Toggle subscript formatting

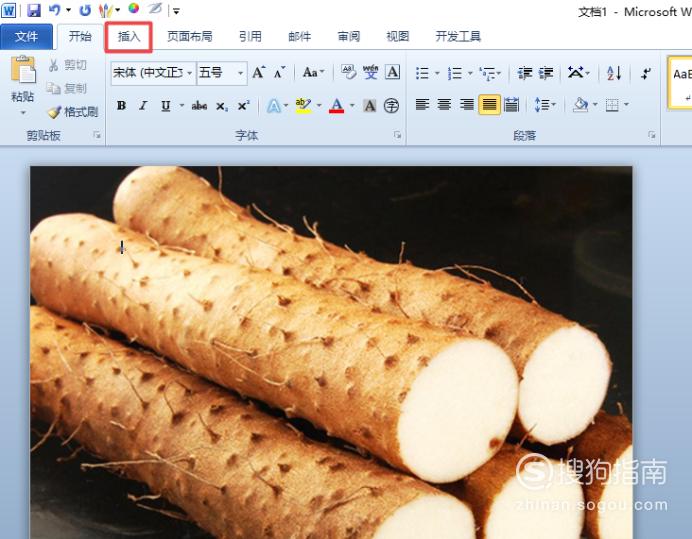(222, 106)
